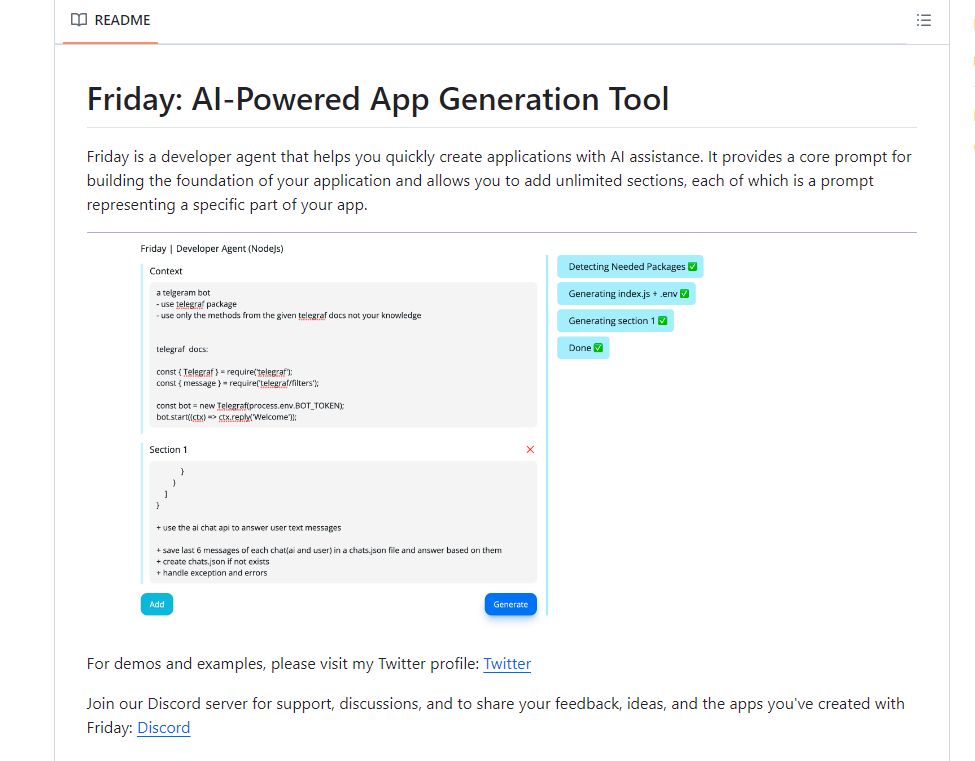Screen dimensions: 975x761
Task: Click the paragraph describing Friday as a developer agent
Action: click(x=499, y=180)
